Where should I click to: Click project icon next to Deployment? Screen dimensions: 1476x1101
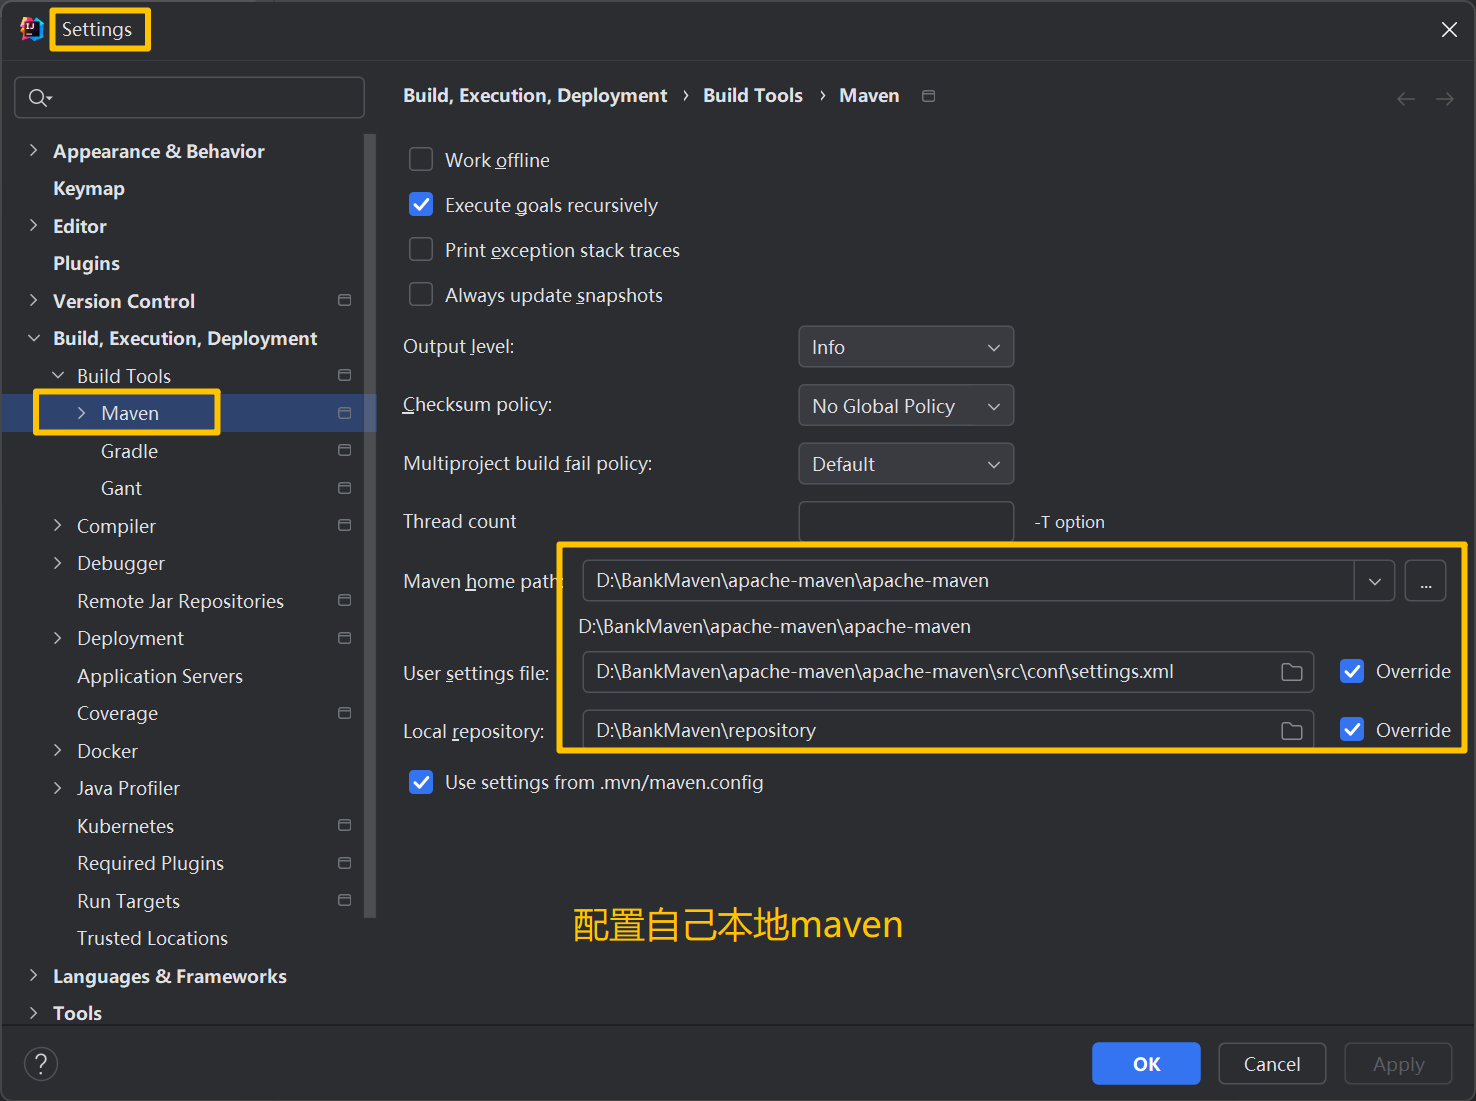tap(344, 638)
